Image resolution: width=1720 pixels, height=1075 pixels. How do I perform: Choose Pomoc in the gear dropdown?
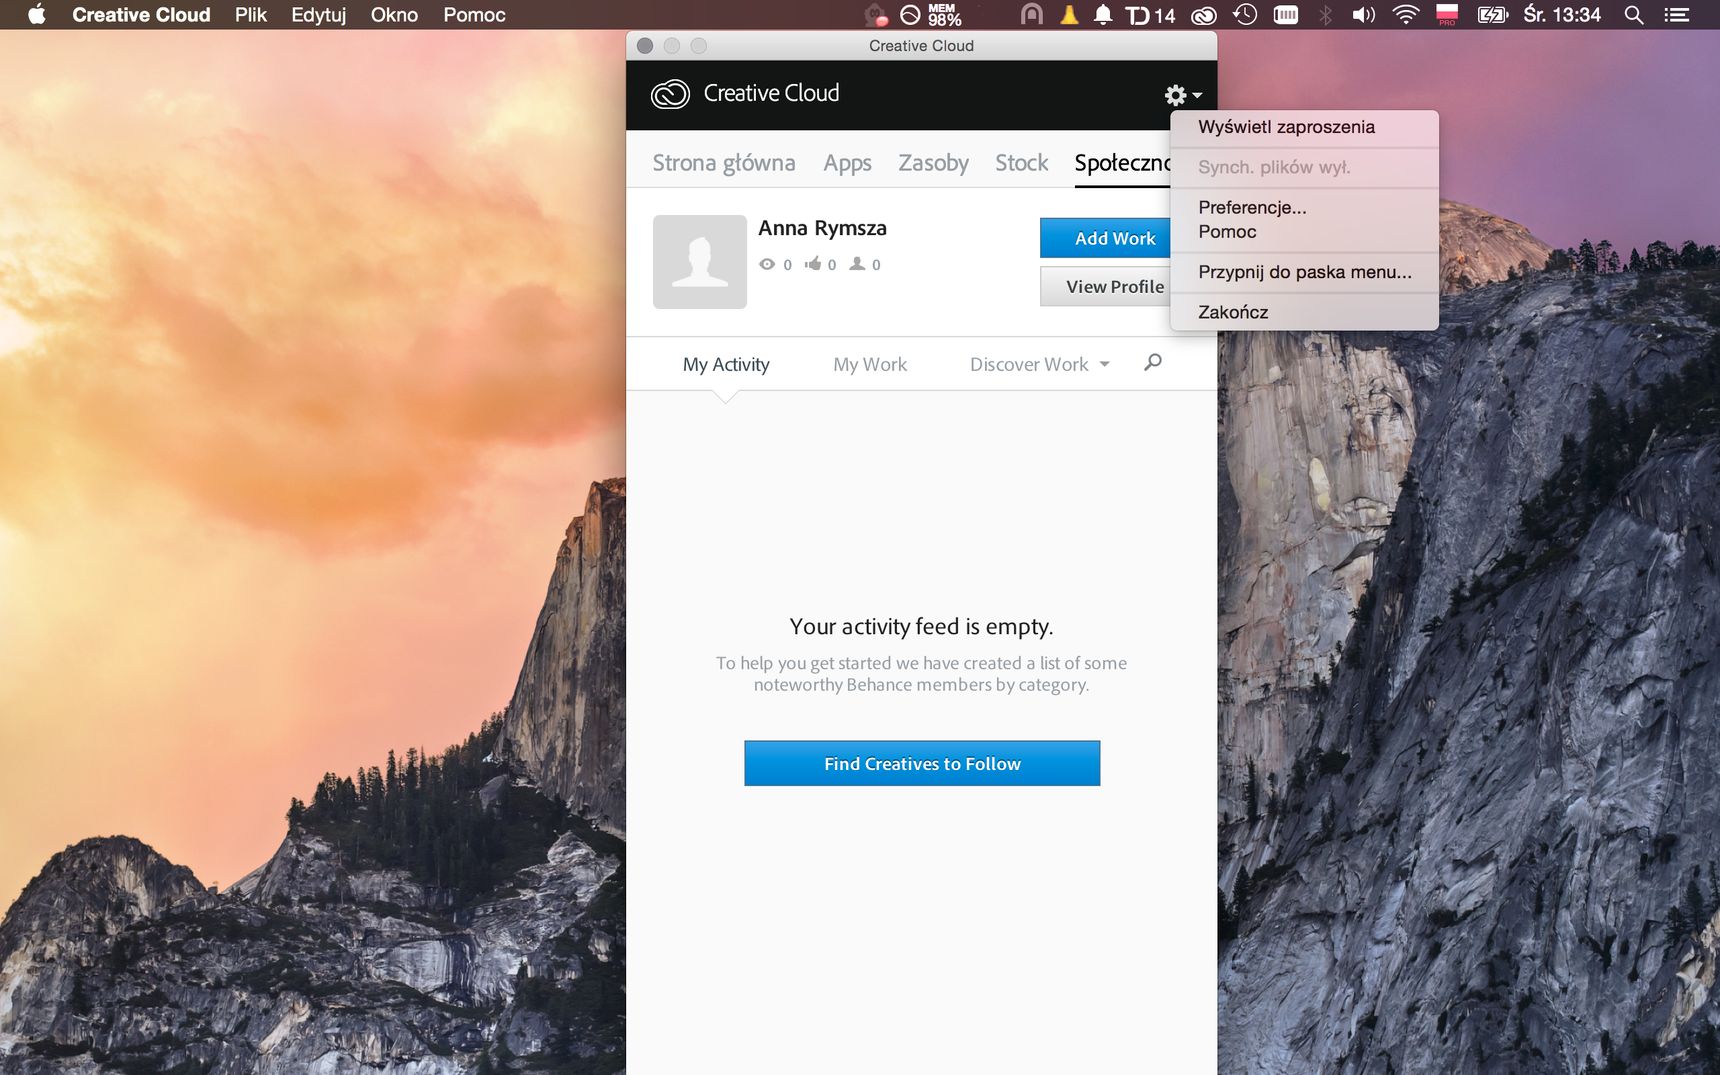coord(1304,232)
